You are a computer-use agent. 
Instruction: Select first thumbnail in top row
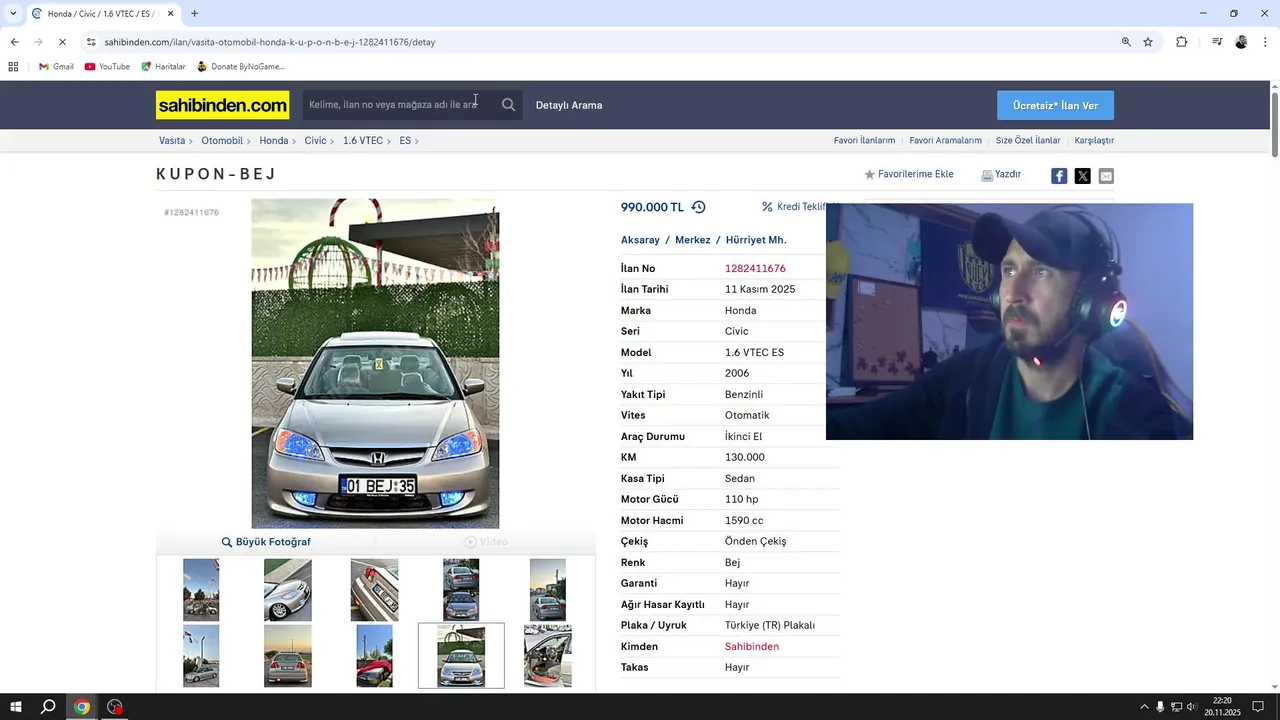tap(201, 590)
